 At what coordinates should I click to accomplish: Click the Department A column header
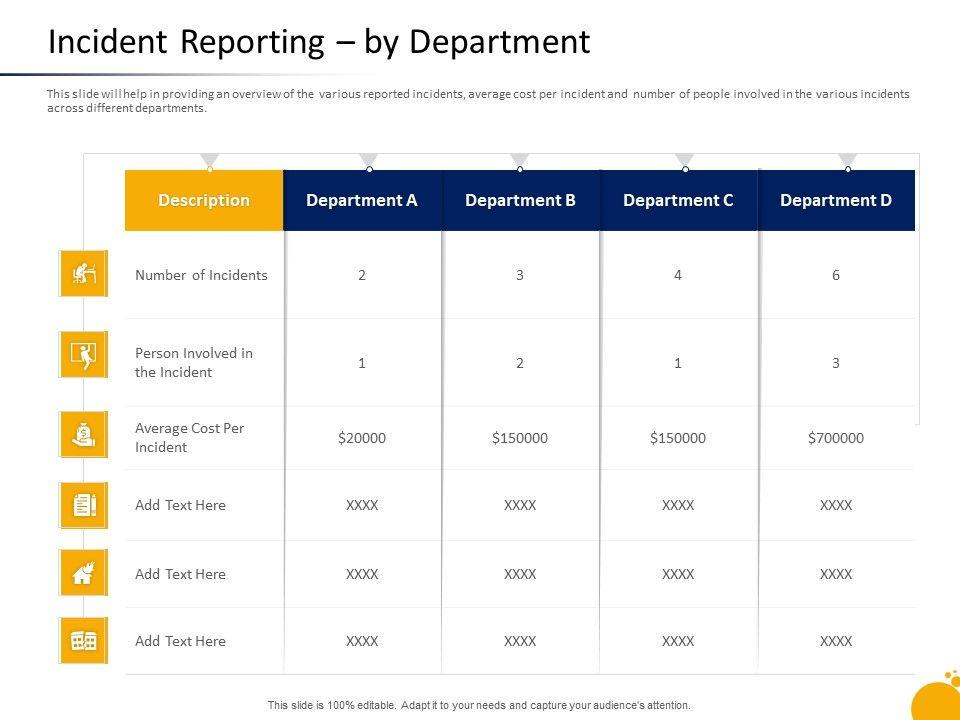pyautogui.click(x=362, y=200)
